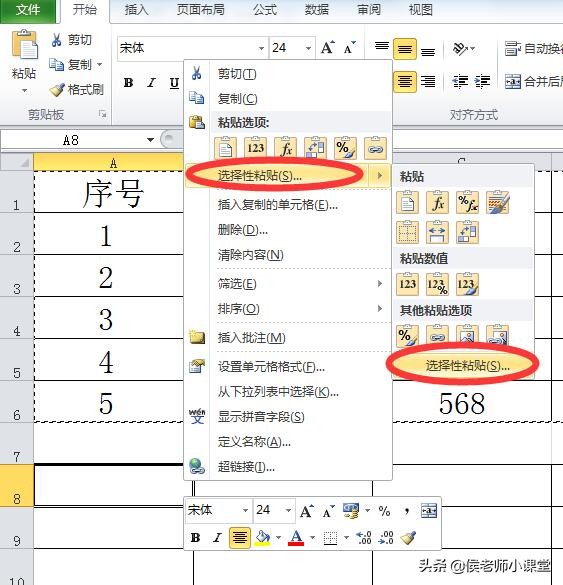Click values and number formatting icon in submenu
The width and height of the screenshot is (563, 585).
(437, 284)
